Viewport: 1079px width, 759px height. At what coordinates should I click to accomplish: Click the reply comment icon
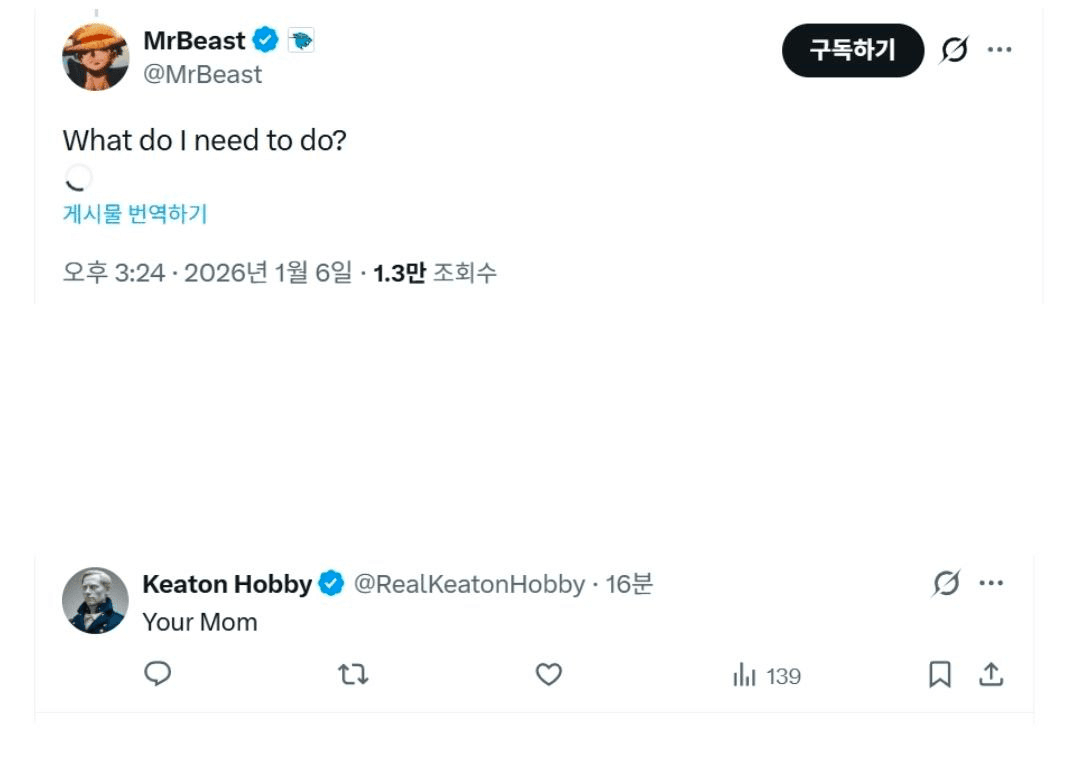coord(158,675)
